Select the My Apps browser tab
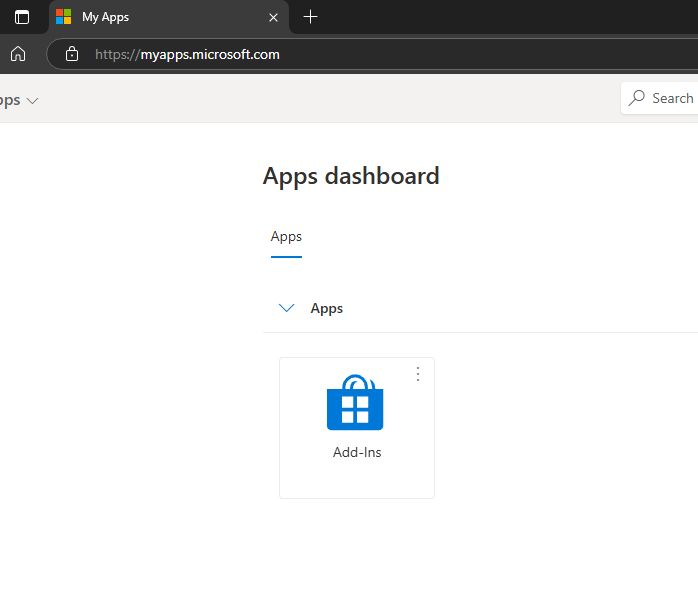 click(169, 17)
